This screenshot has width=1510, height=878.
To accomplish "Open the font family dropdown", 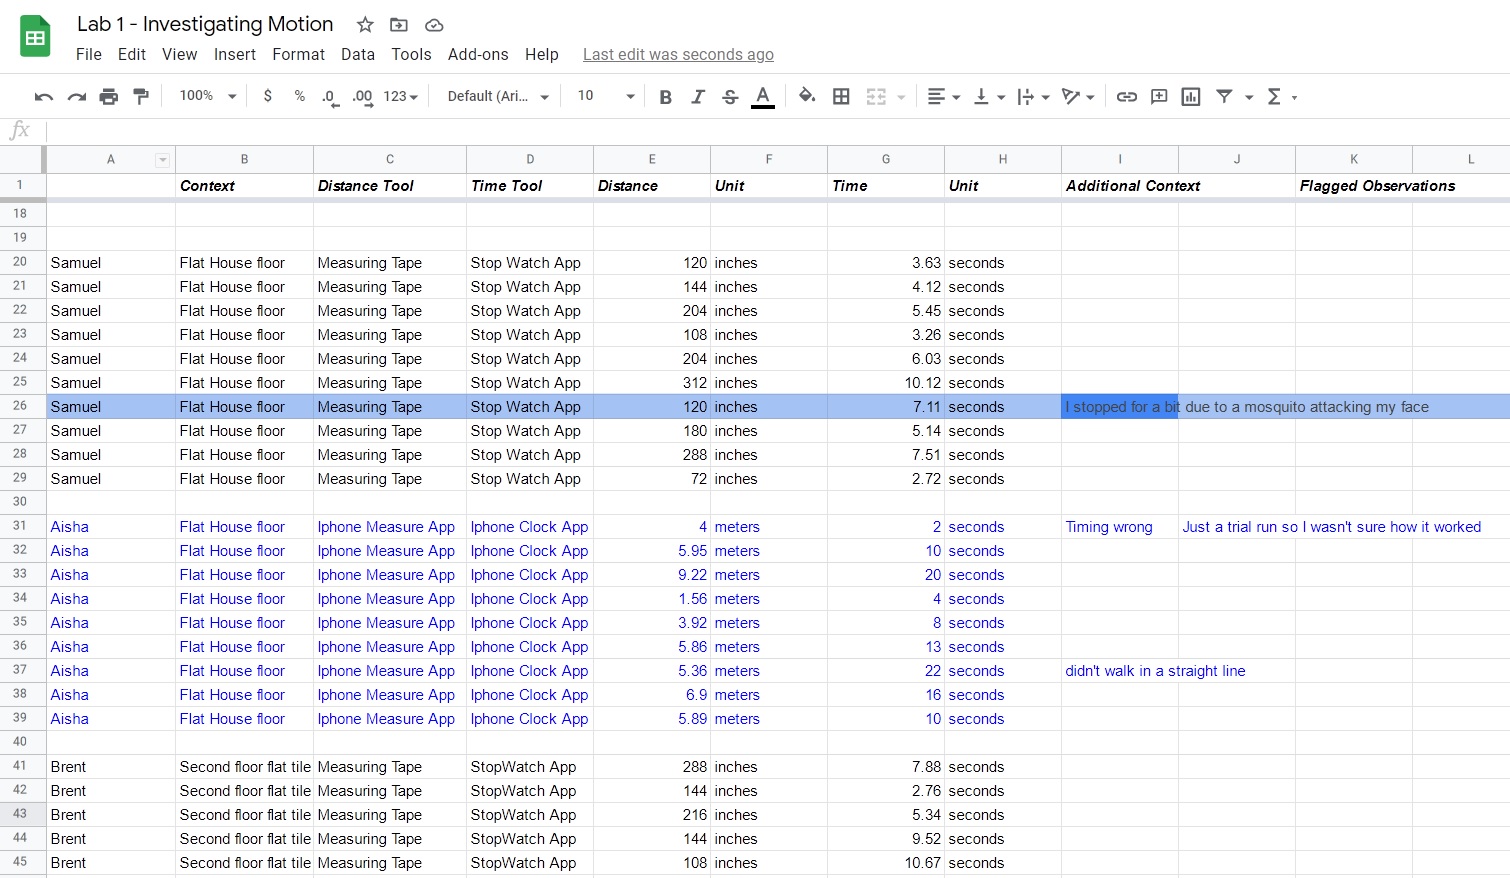I will [498, 96].
